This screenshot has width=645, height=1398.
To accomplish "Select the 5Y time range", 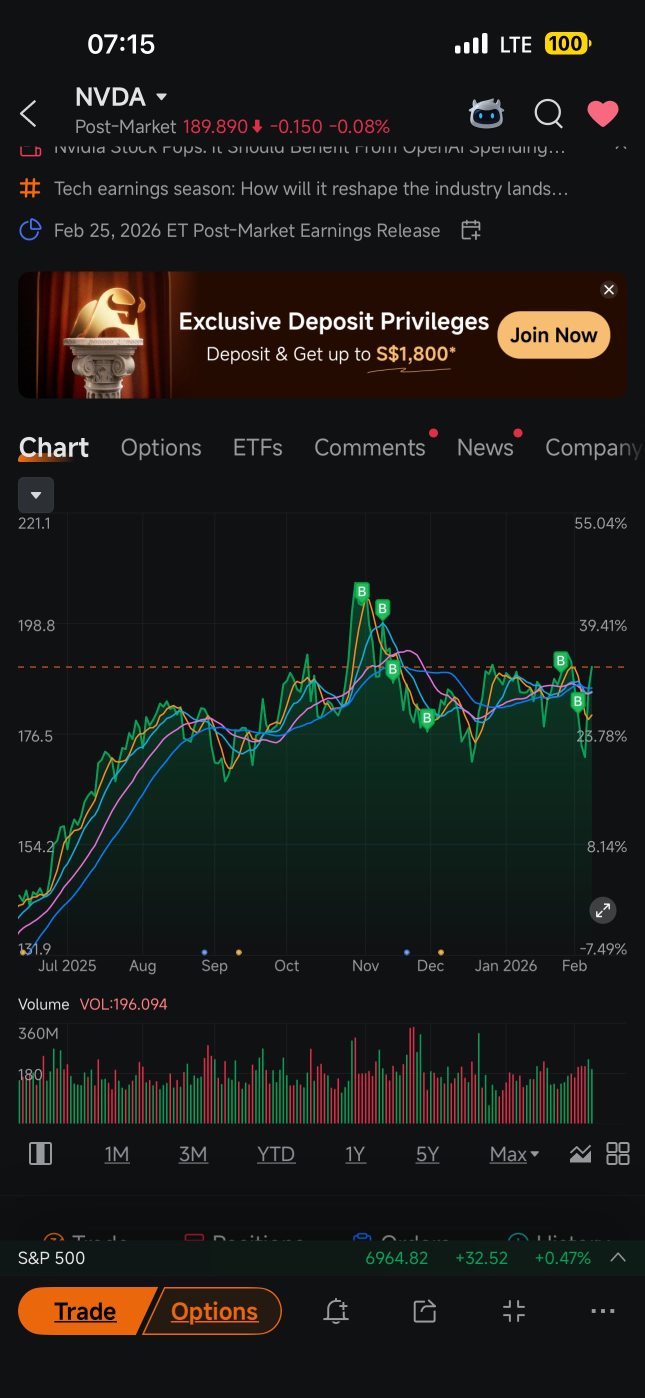I will point(427,1154).
